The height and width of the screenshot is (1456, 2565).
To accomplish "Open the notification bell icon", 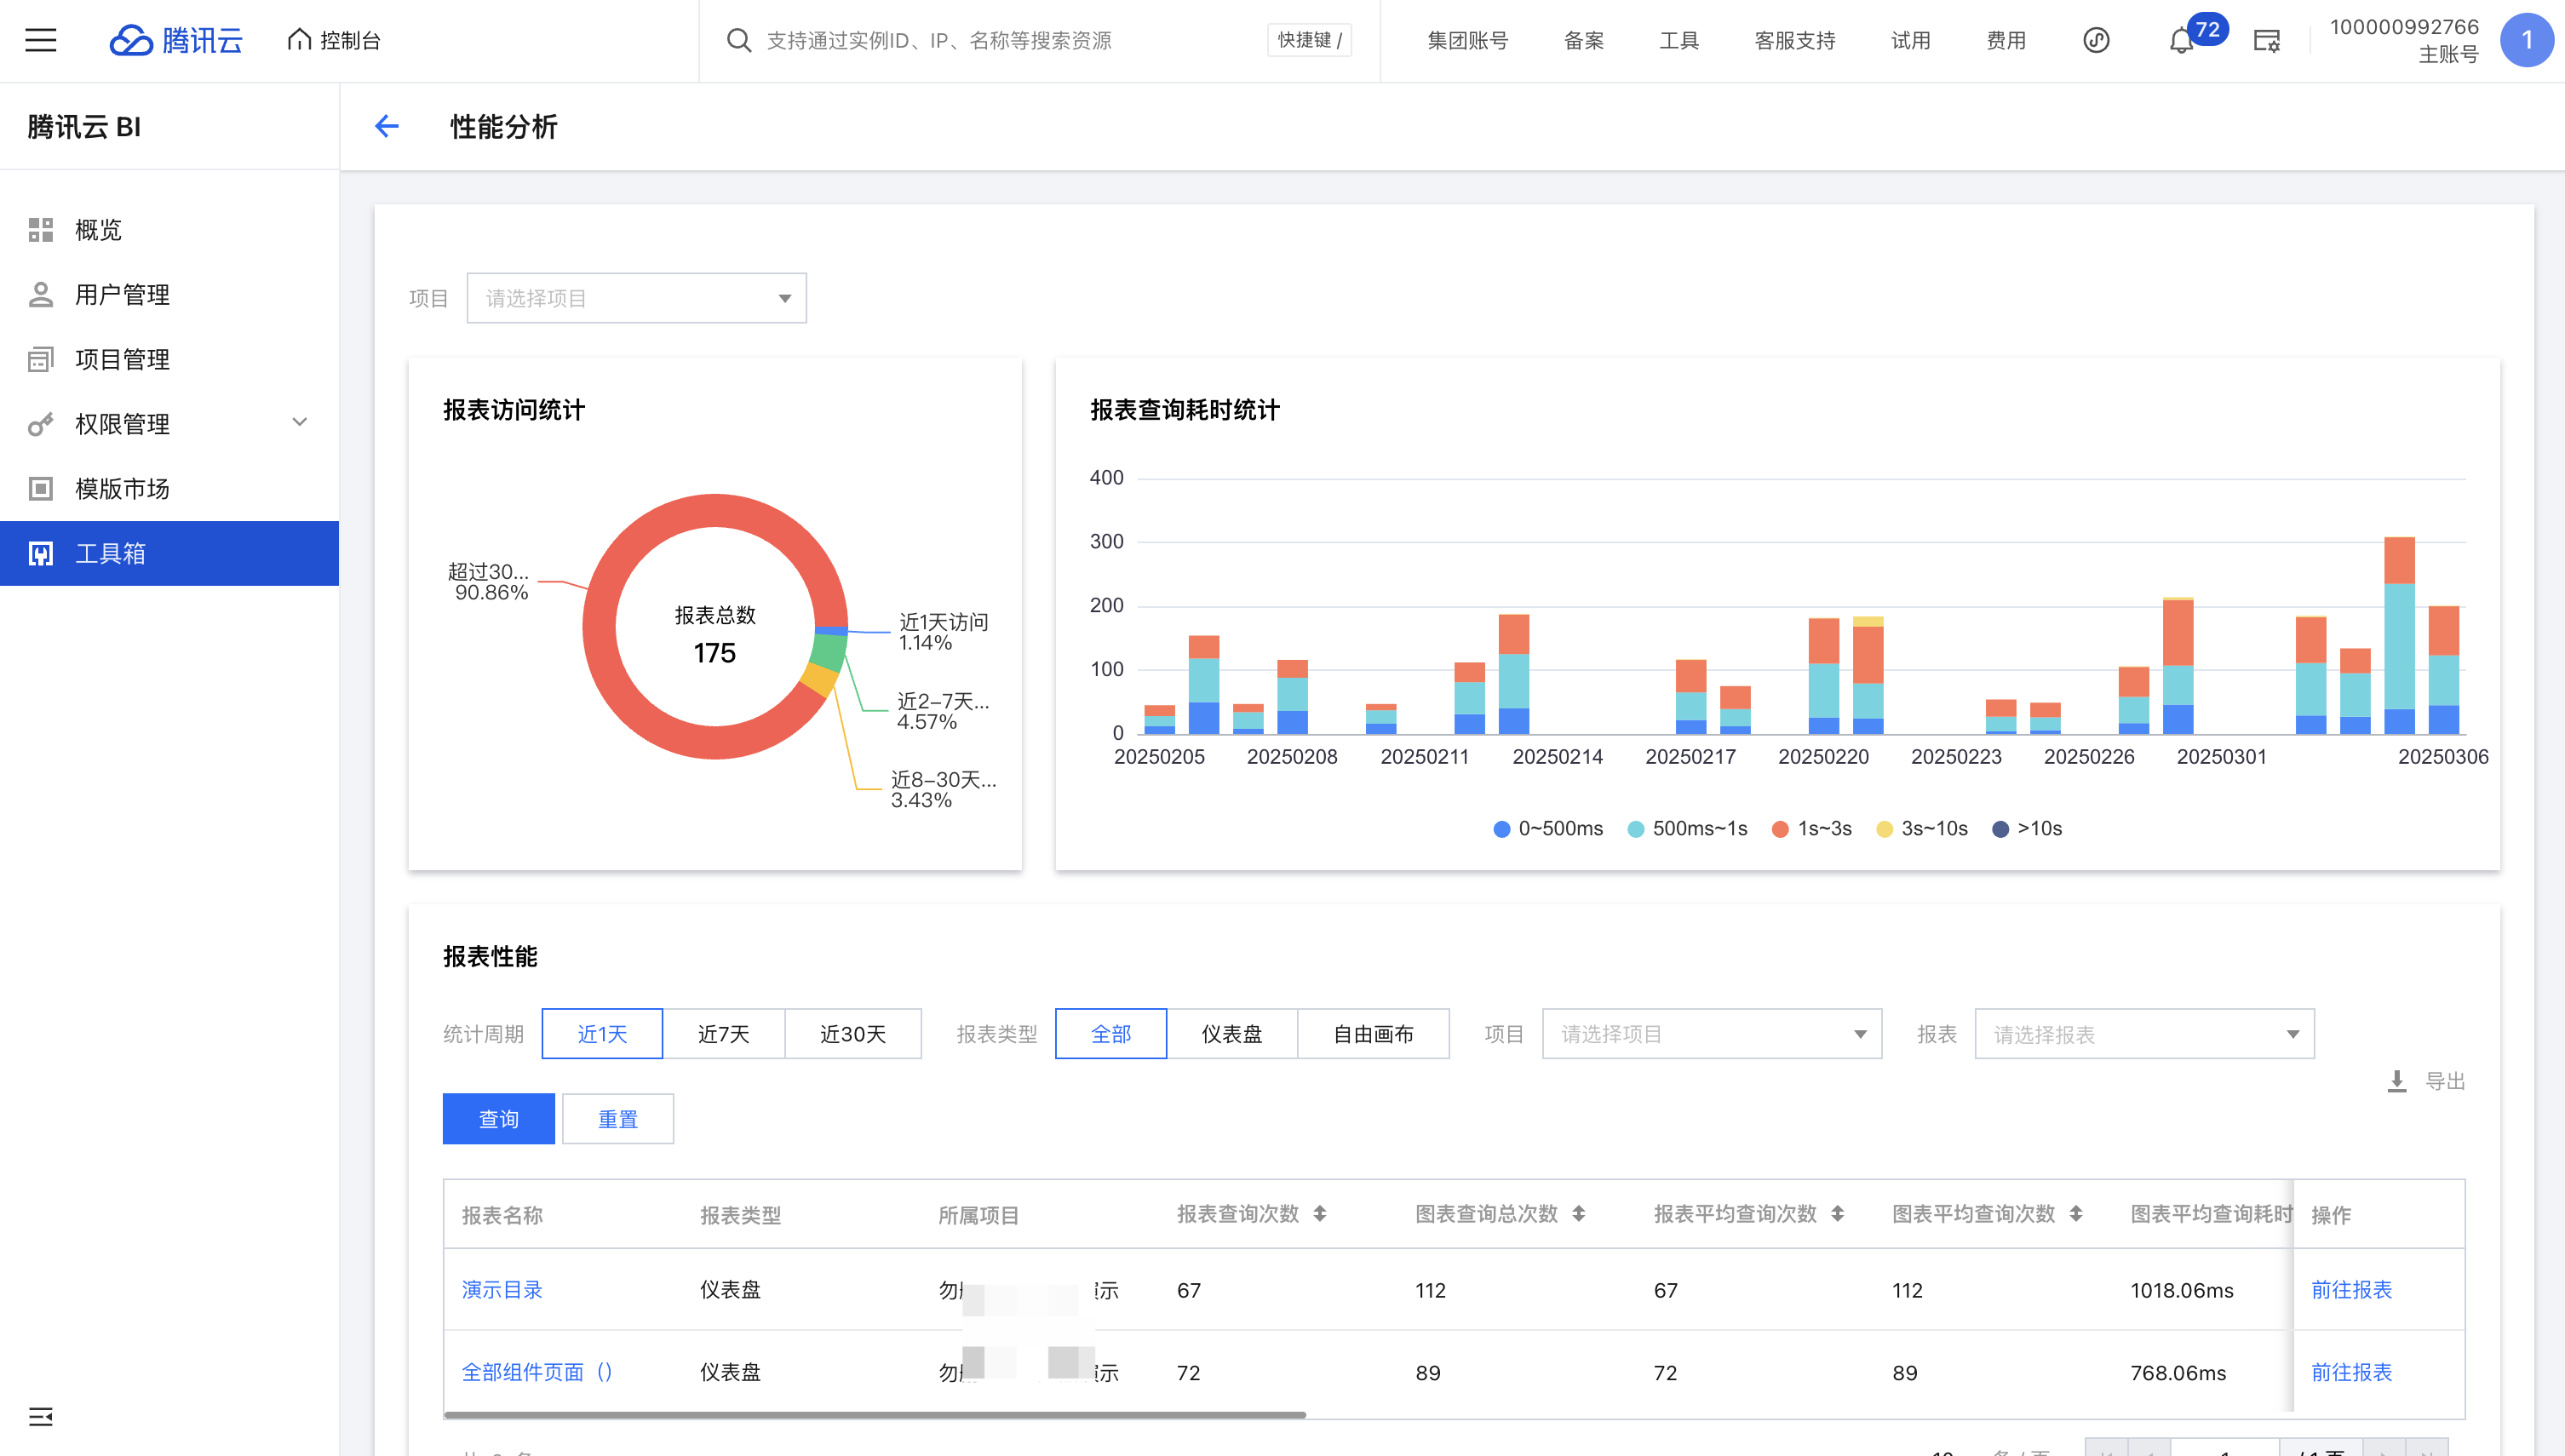I will point(2180,41).
